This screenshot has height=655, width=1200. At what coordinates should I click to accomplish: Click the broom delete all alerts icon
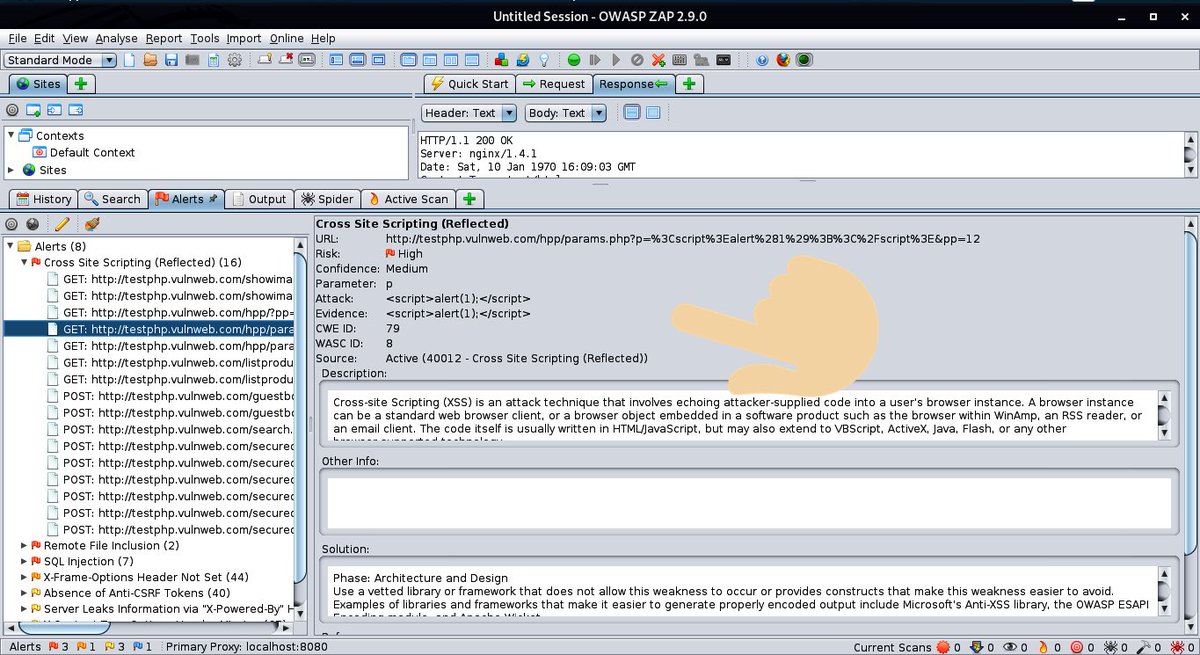(92, 225)
